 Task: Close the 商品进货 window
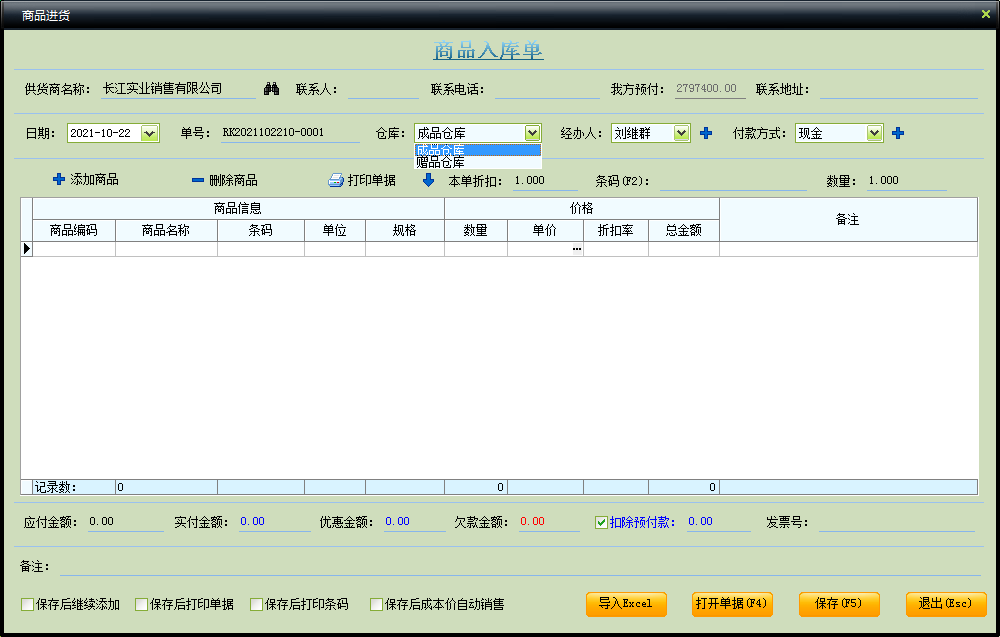(x=985, y=14)
